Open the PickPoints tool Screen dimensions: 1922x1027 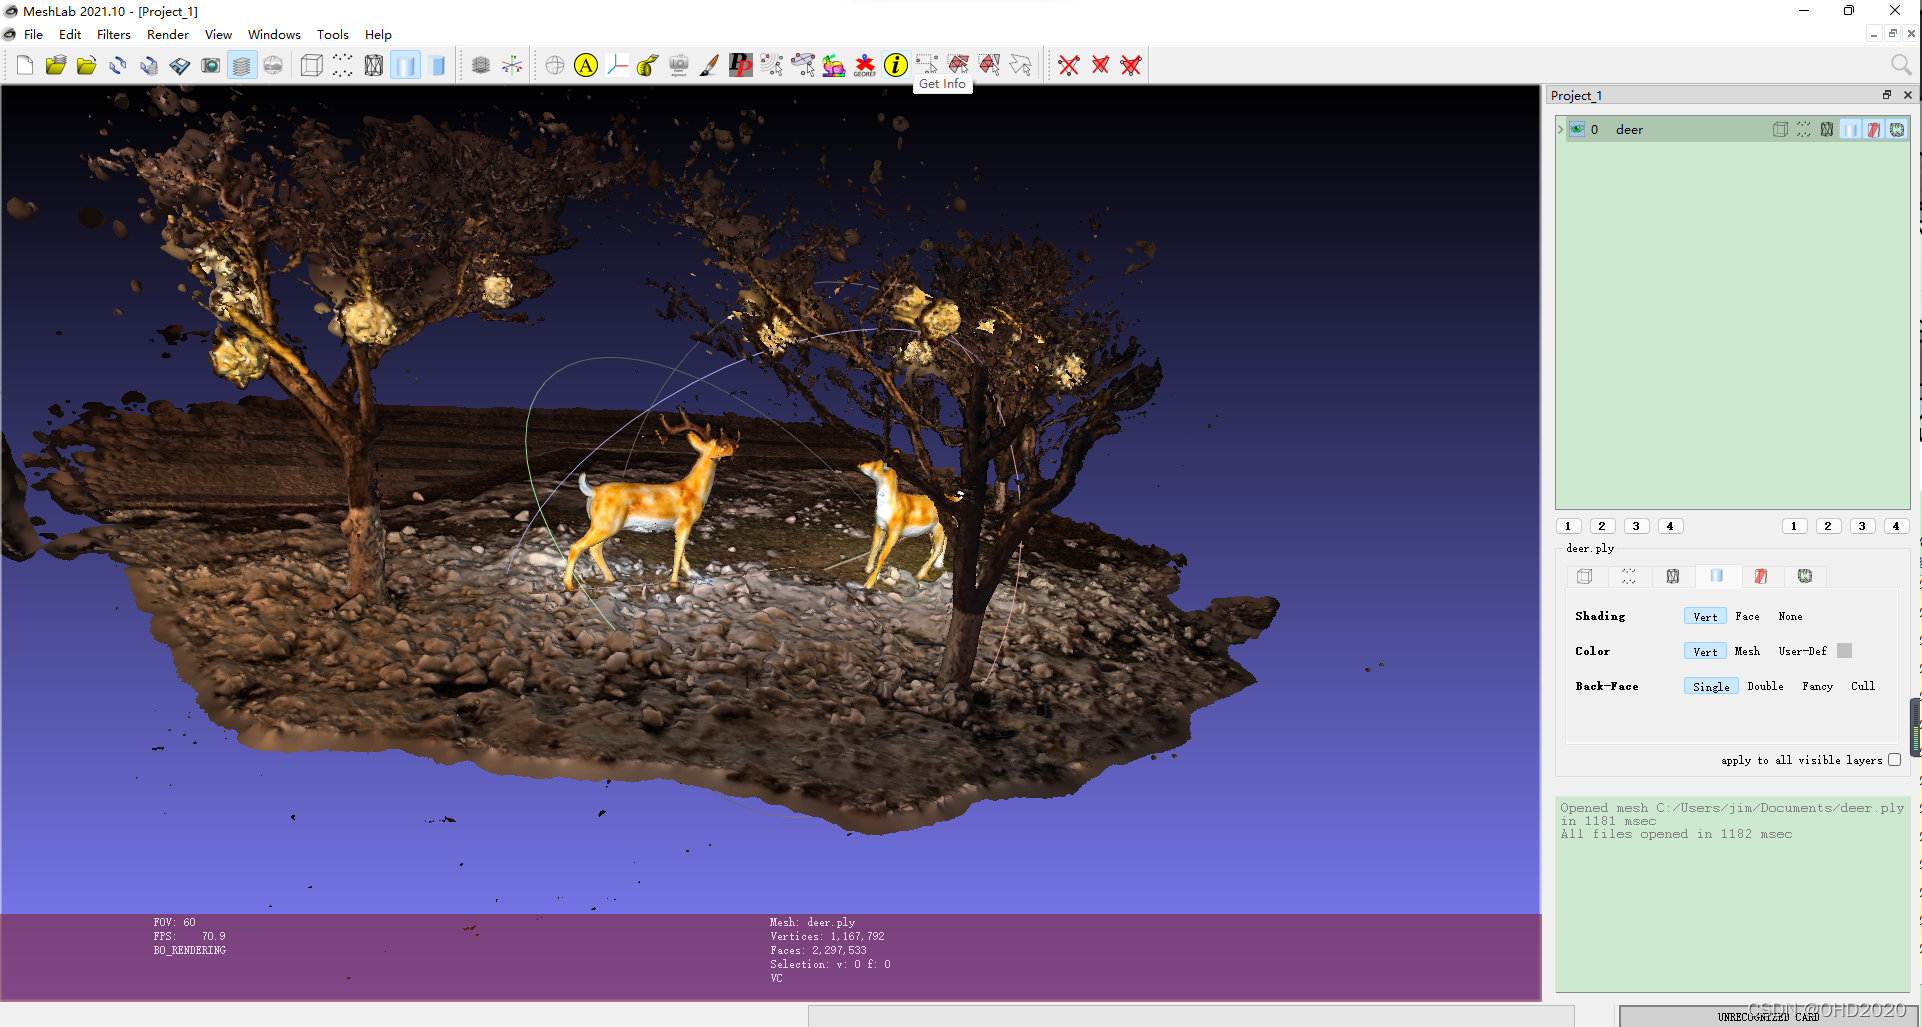point(740,65)
